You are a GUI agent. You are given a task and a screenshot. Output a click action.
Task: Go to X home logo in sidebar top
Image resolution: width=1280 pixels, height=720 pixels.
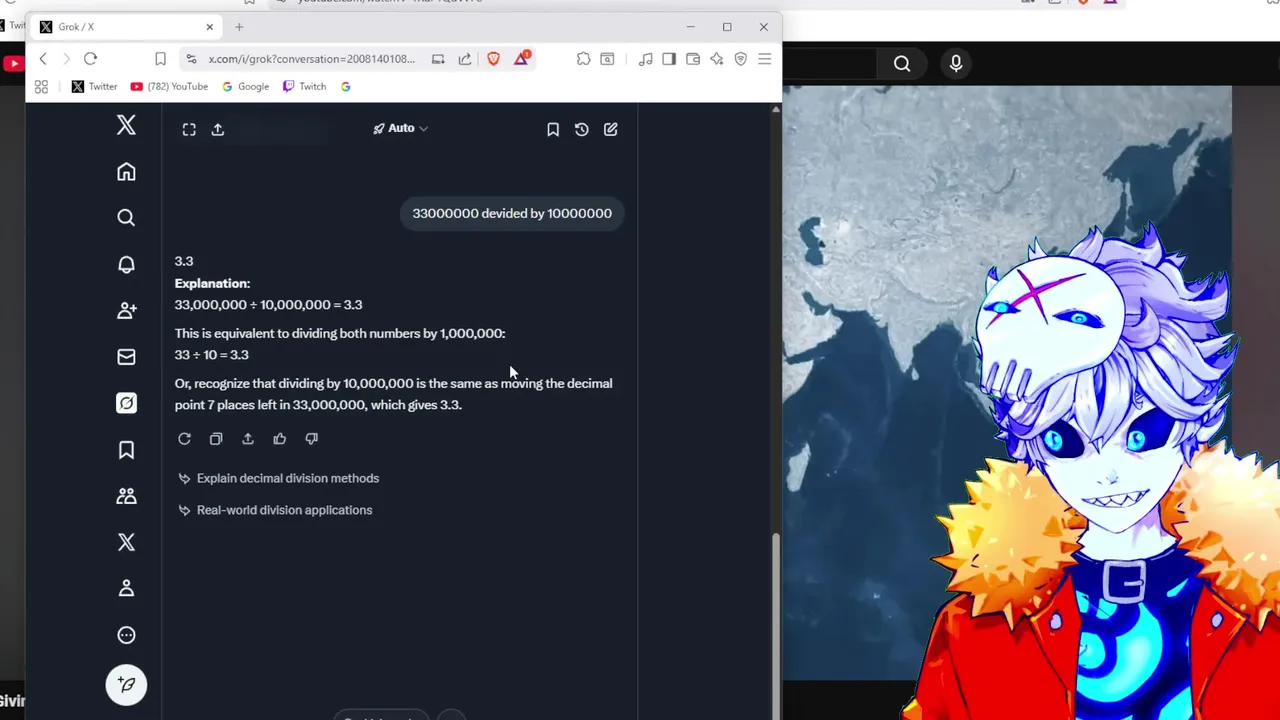click(126, 125)
